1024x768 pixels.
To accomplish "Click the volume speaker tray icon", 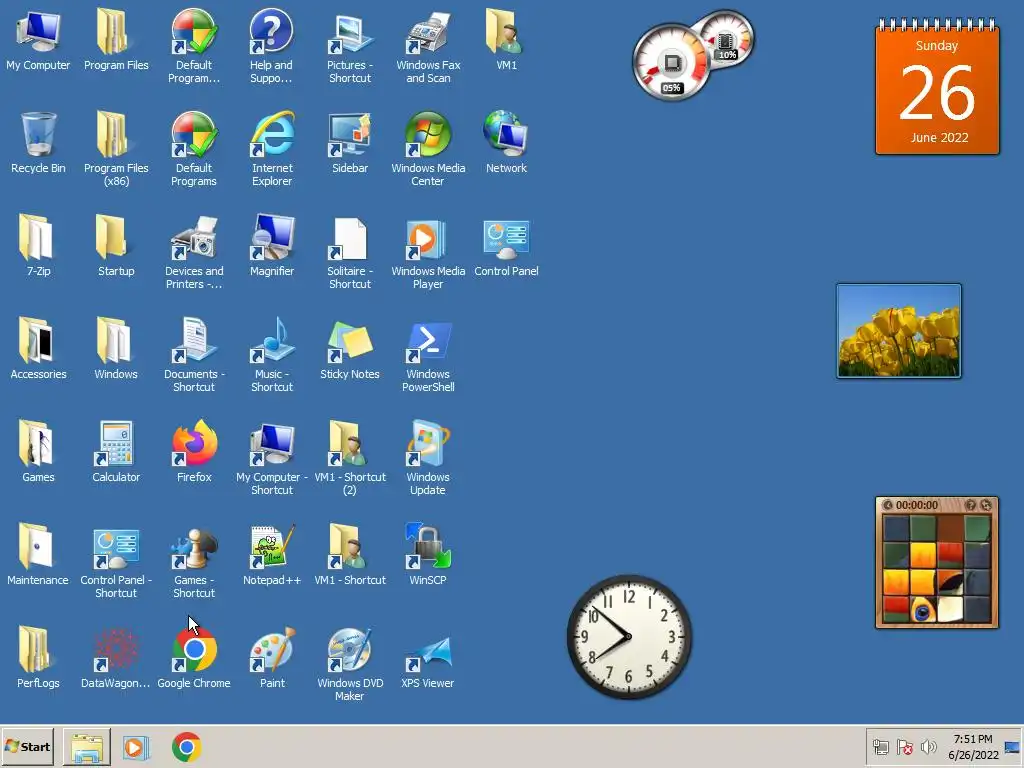I will click(x=928, y=746).
